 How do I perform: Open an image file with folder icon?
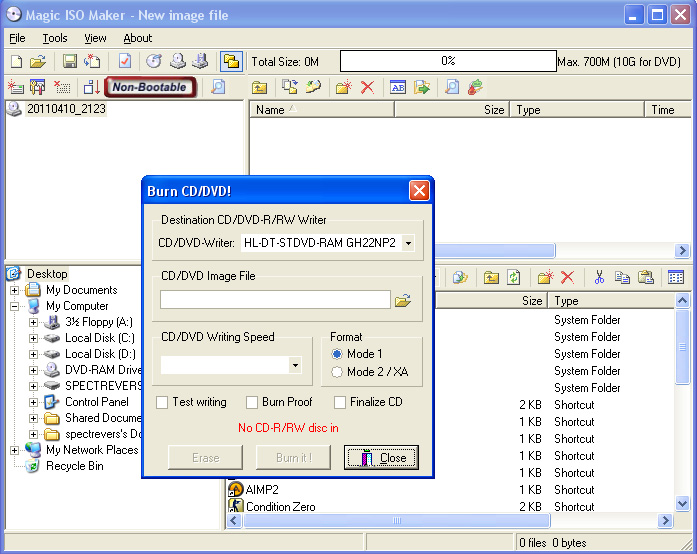point(38,61)
